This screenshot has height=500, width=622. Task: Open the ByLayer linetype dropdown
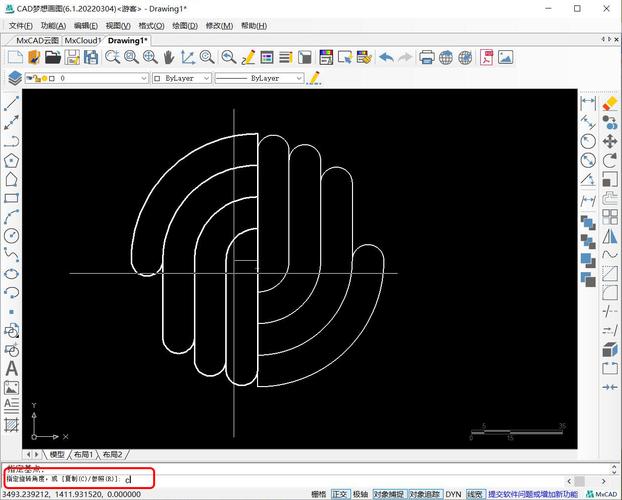pyautogui.click(x=300, y=77)
